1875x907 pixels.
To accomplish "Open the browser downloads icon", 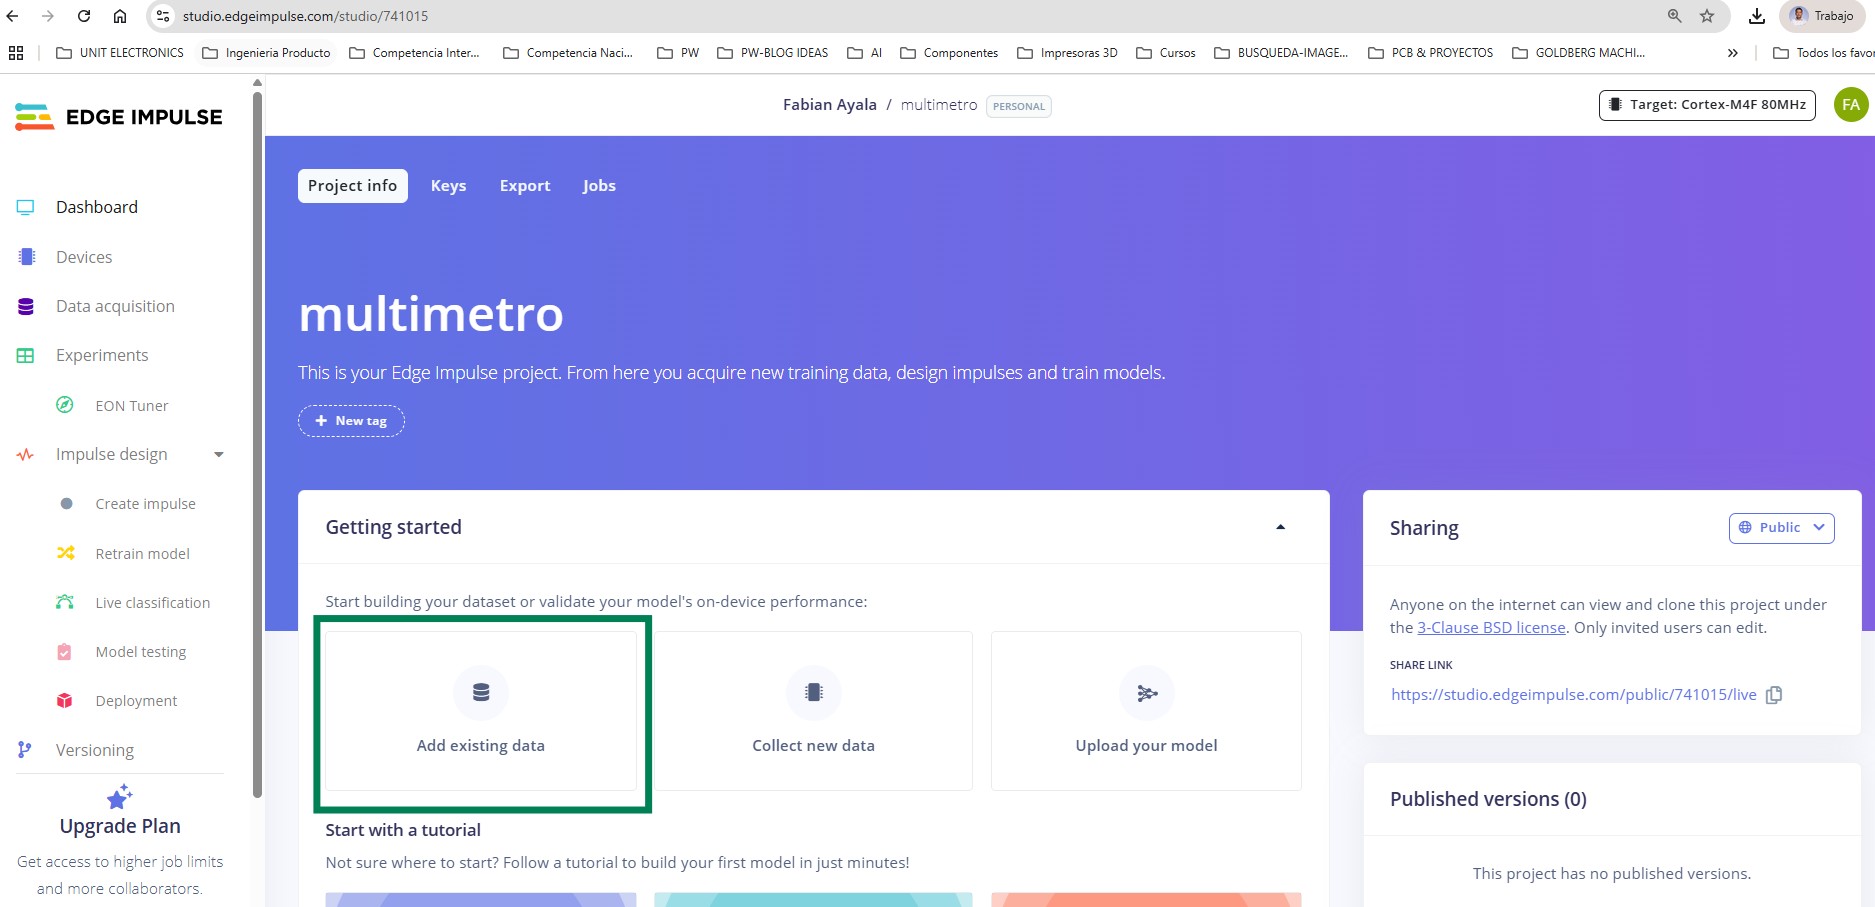I will (x=1756, y=16).
